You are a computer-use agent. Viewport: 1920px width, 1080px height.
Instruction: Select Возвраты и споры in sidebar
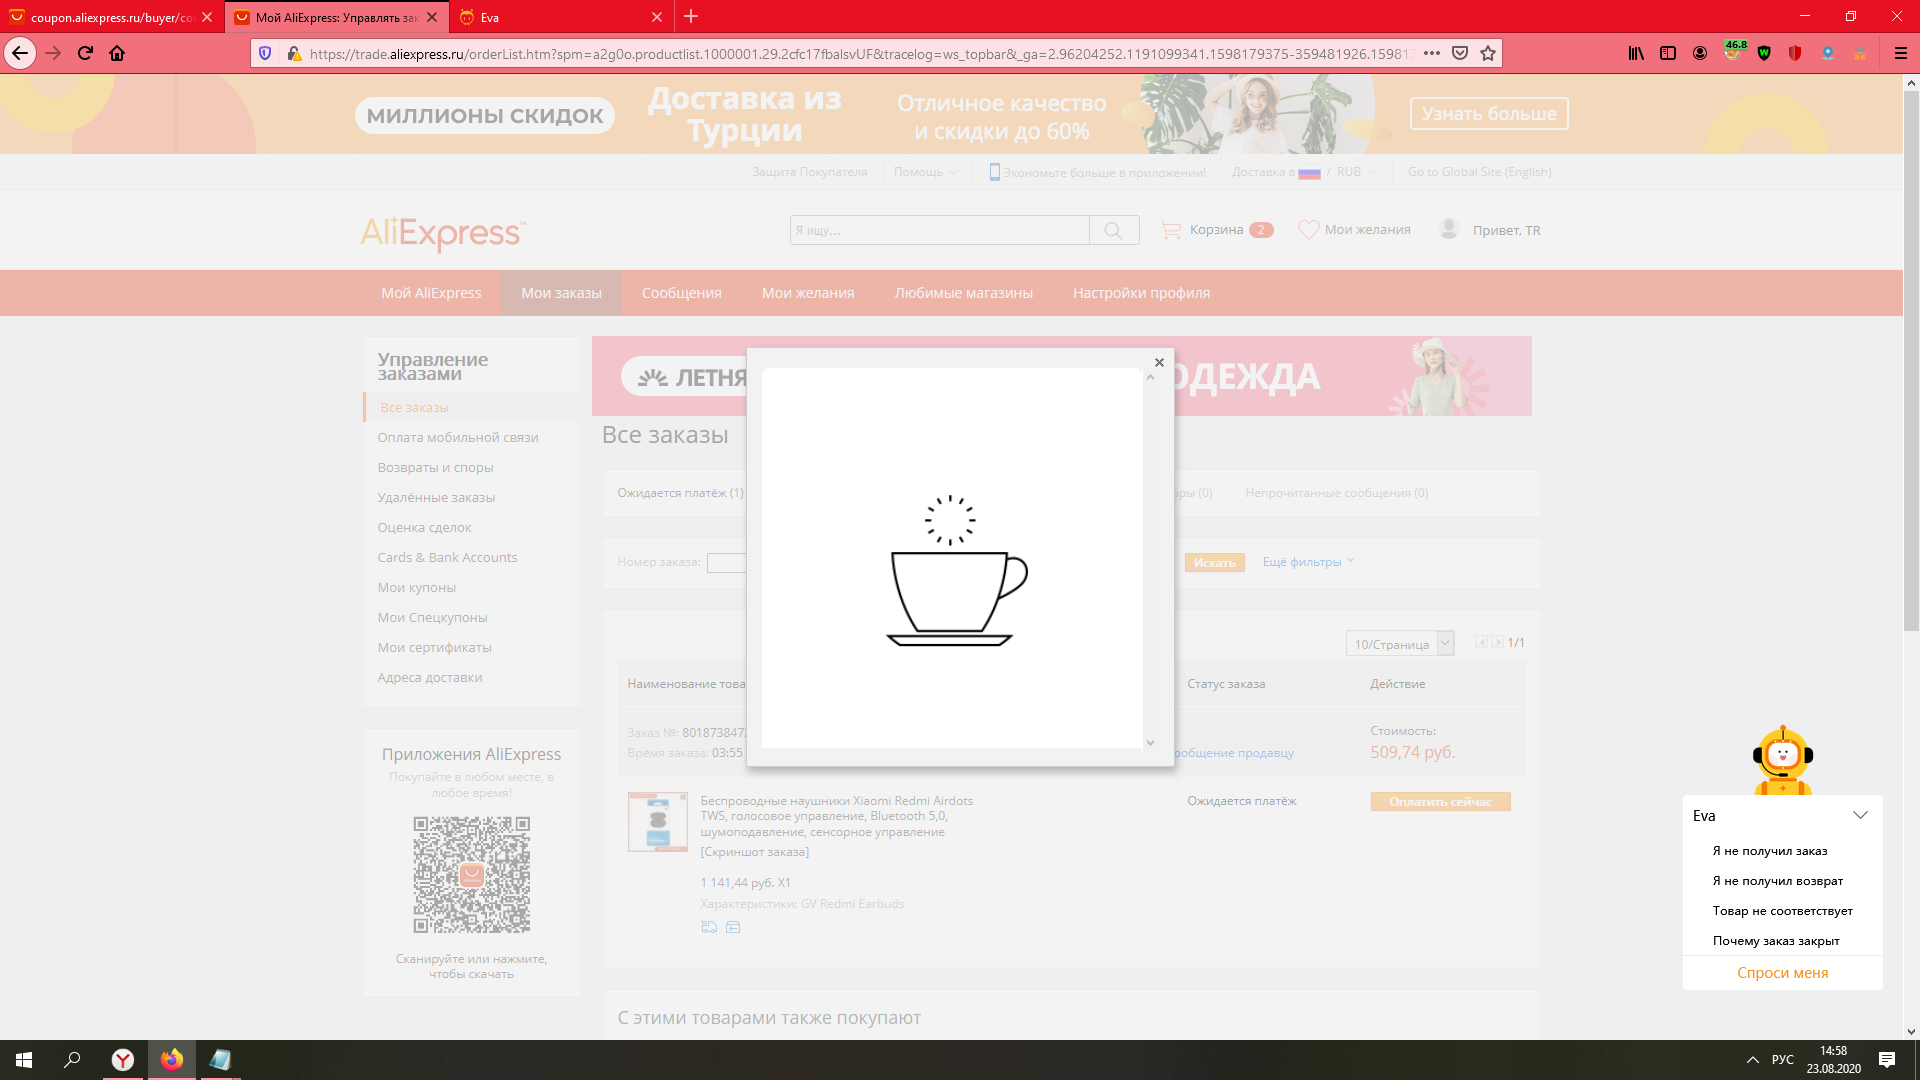click(435, 467)
